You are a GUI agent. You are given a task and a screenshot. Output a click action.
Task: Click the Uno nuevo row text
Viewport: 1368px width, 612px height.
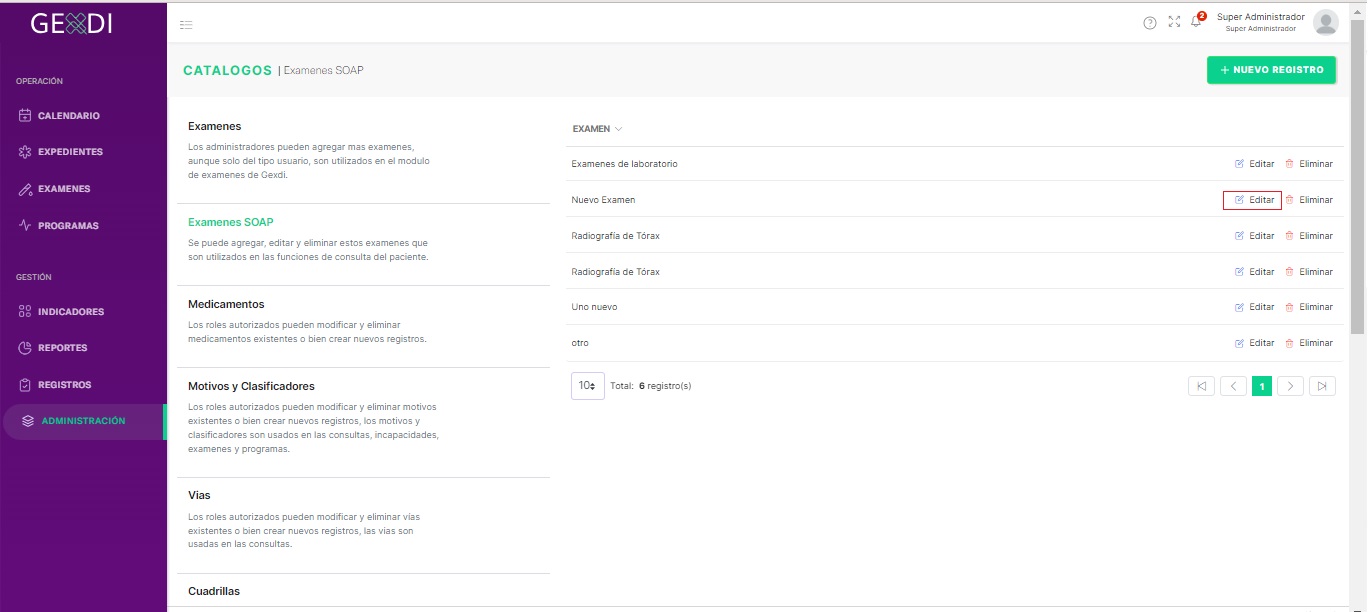(x=594, y=307)
